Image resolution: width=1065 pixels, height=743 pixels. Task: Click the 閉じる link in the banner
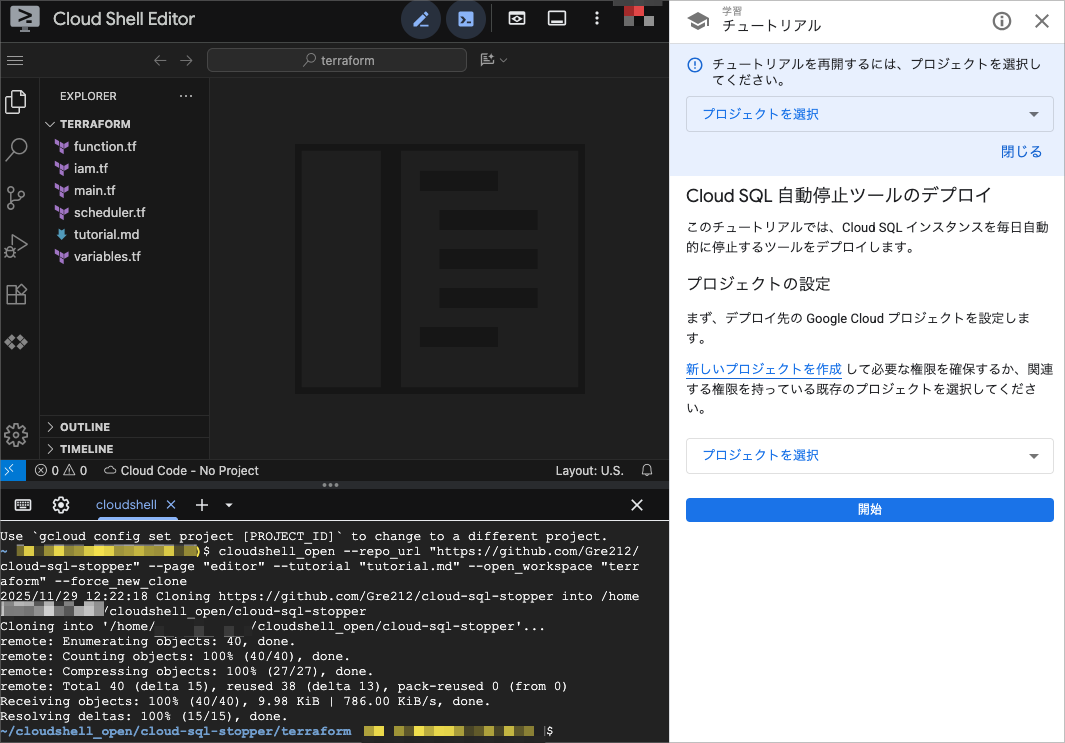pos(1021,152)
